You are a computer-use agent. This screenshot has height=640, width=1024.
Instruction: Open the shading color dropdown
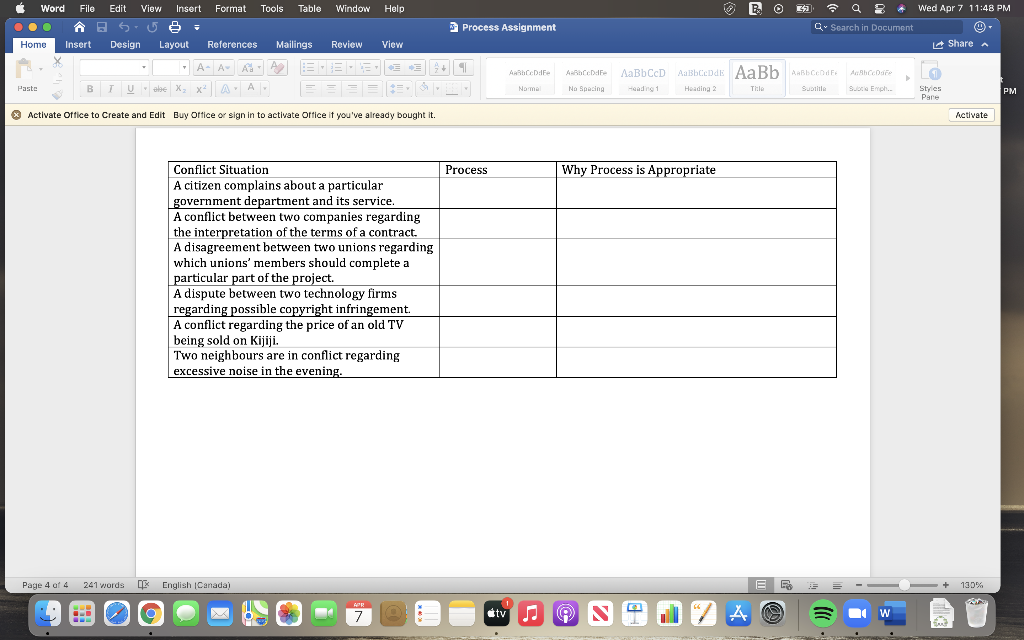point(437,88)
